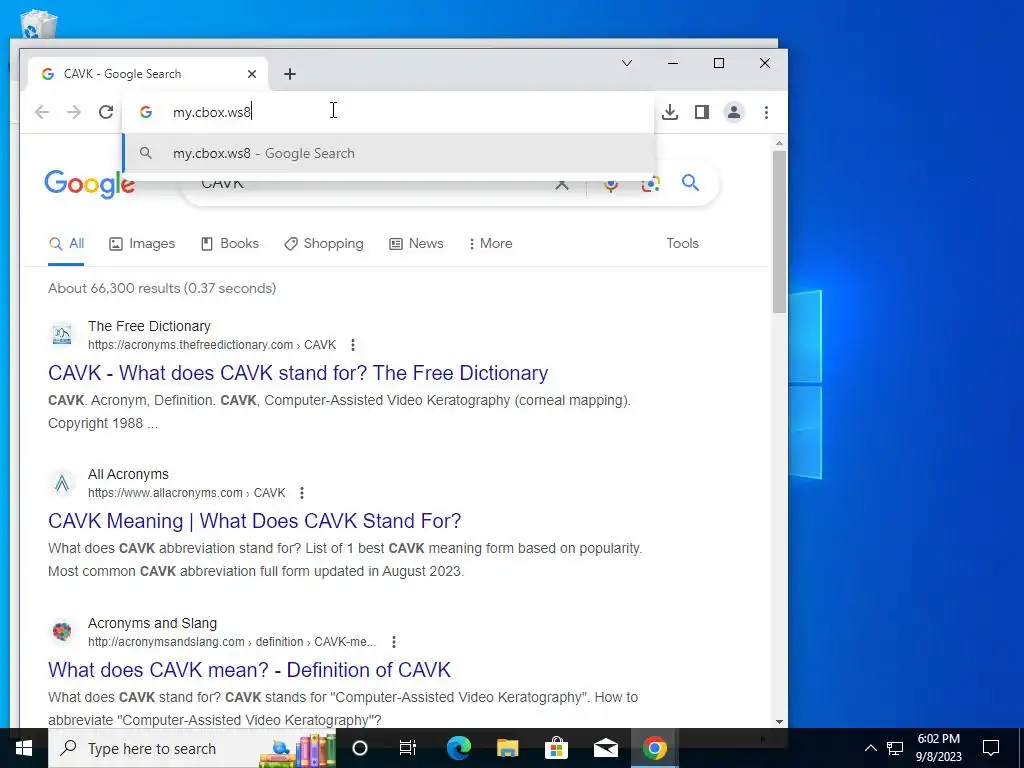Viewport: 1024px width, 768px height.
Task: Open the clock showing 6:02 PM
Action: [938, 748]
